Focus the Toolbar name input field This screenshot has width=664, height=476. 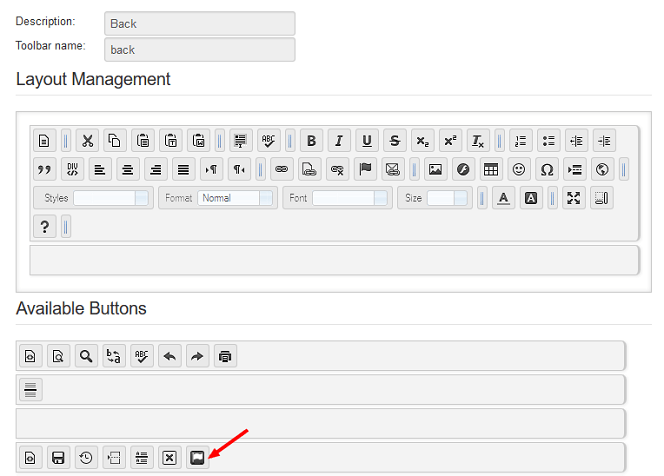pyautogui.click(x=199, y=49)
